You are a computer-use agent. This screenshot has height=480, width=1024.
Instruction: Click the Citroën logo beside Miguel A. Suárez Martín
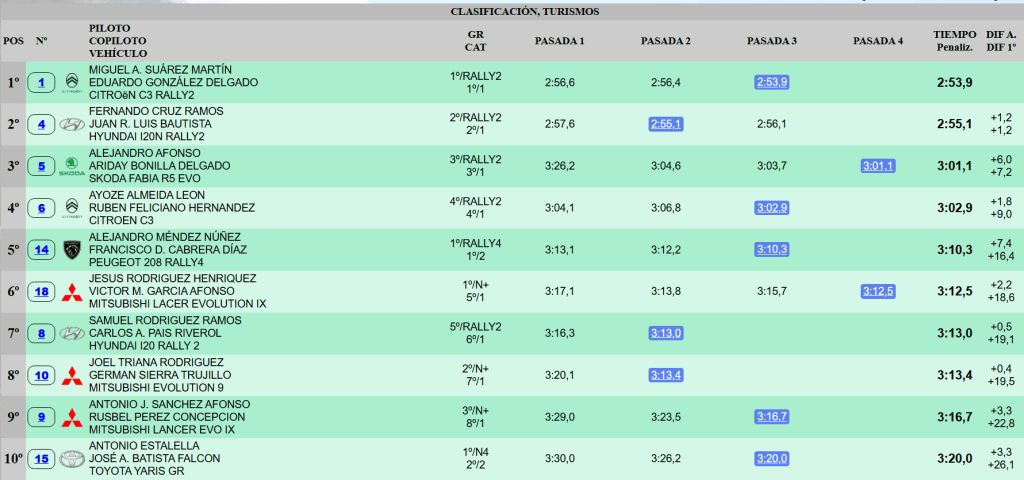click(x=71, y=82)
